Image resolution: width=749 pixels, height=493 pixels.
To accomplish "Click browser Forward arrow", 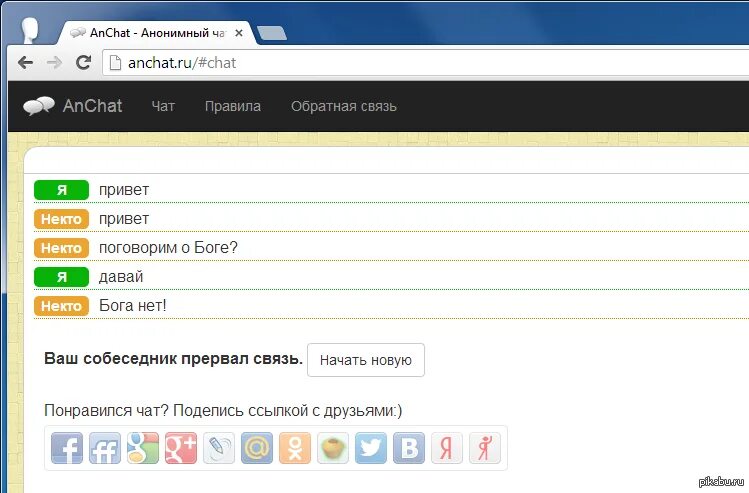I will click(54, 63).
